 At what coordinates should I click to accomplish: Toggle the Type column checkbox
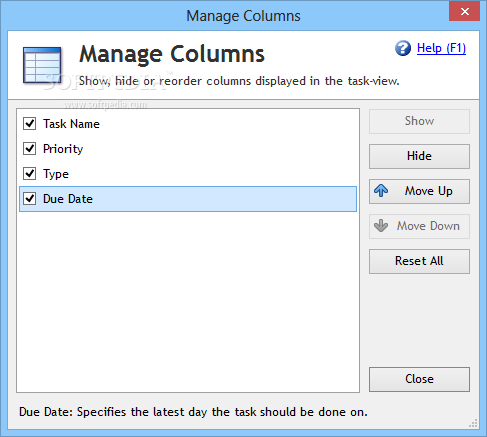30,174
